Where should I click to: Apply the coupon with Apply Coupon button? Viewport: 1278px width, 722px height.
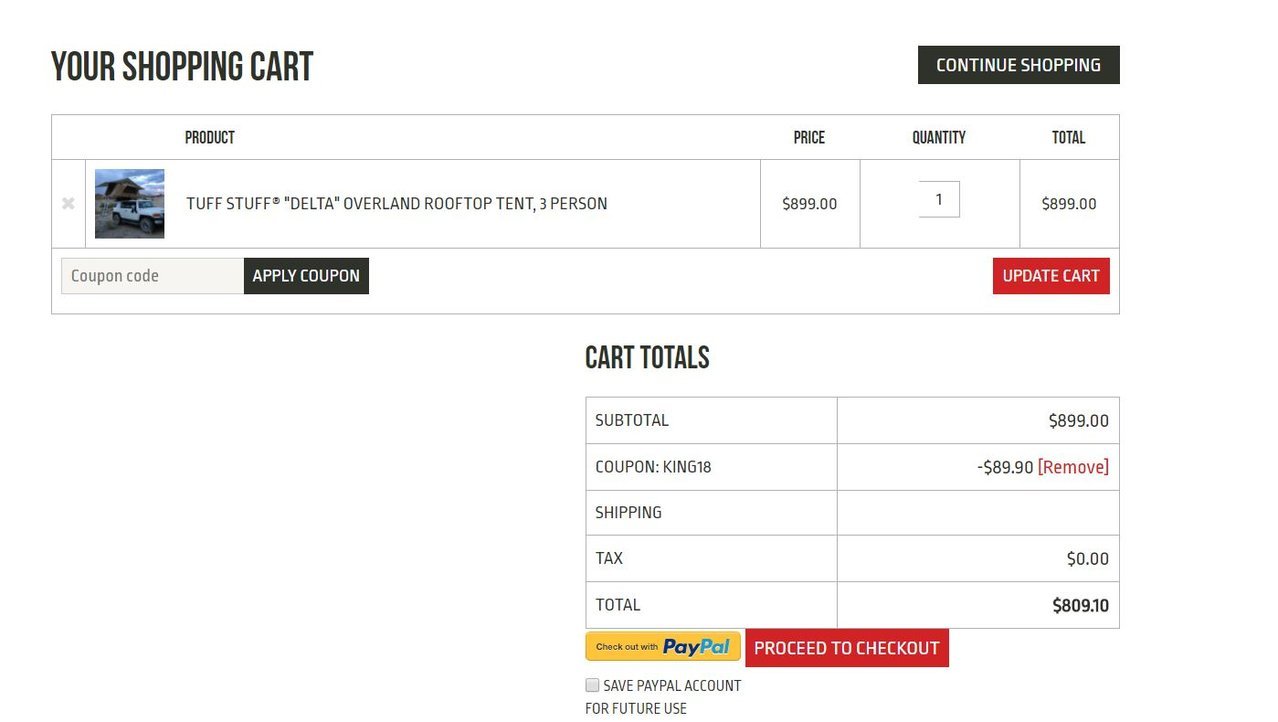click(x=306, y=276)
